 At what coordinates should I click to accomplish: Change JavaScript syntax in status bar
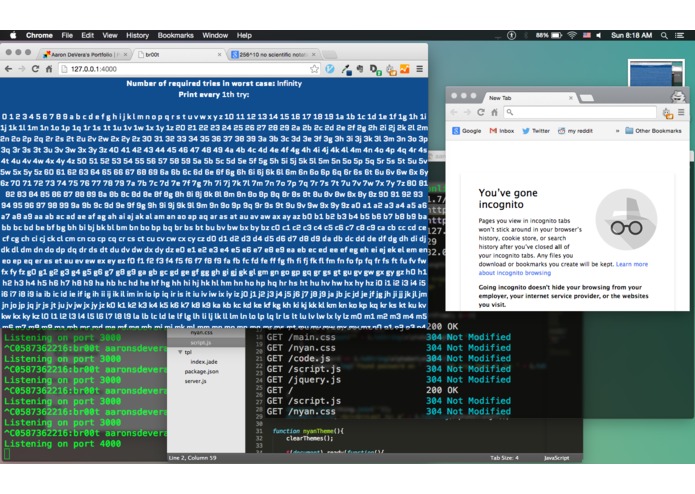[556, 458]
